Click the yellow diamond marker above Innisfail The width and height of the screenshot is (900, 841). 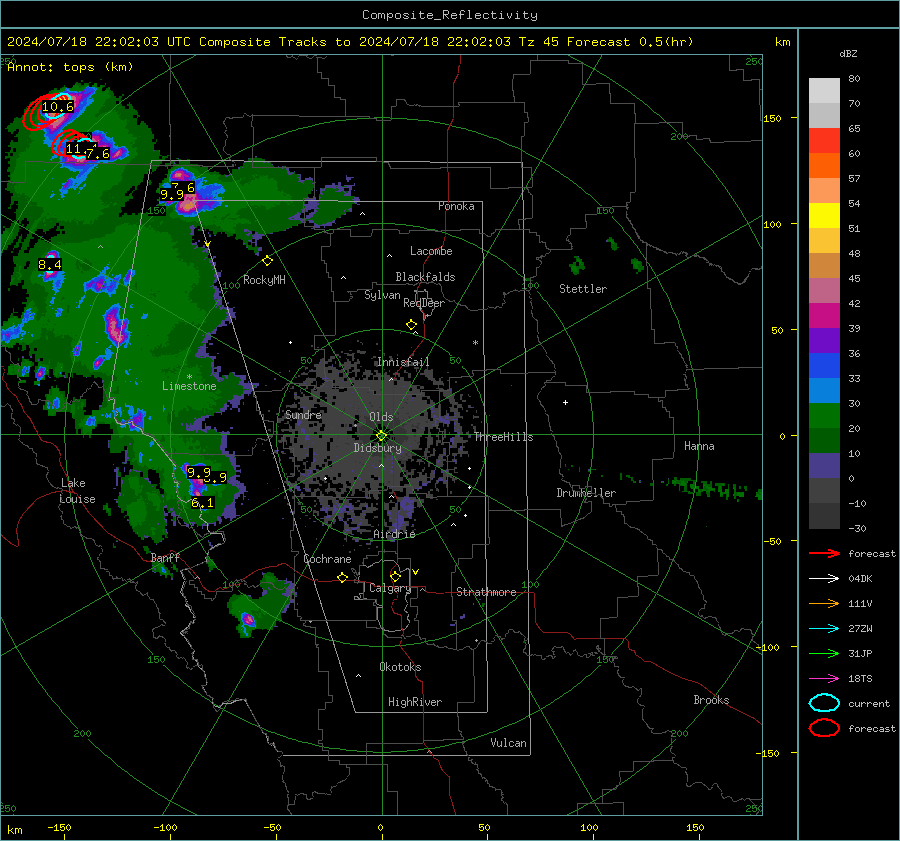(411, 325)
